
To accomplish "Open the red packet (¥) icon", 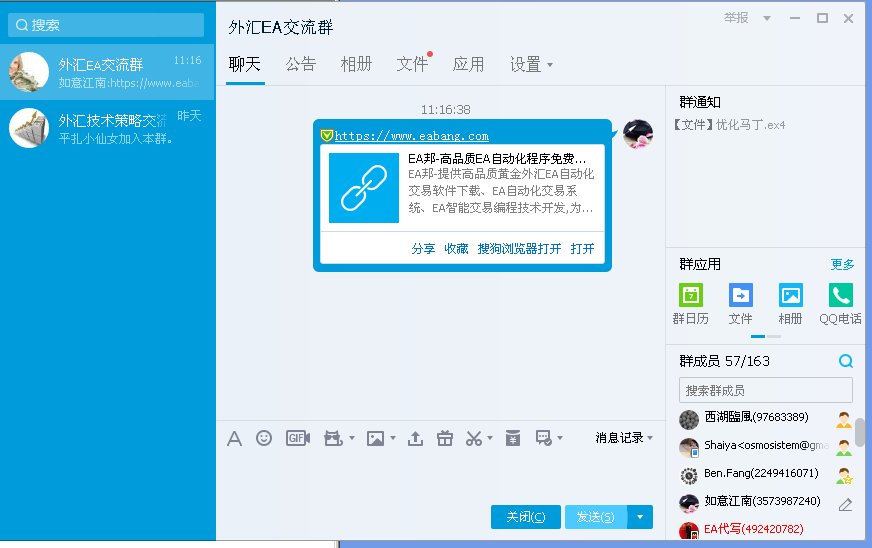I will coord(513,438).
